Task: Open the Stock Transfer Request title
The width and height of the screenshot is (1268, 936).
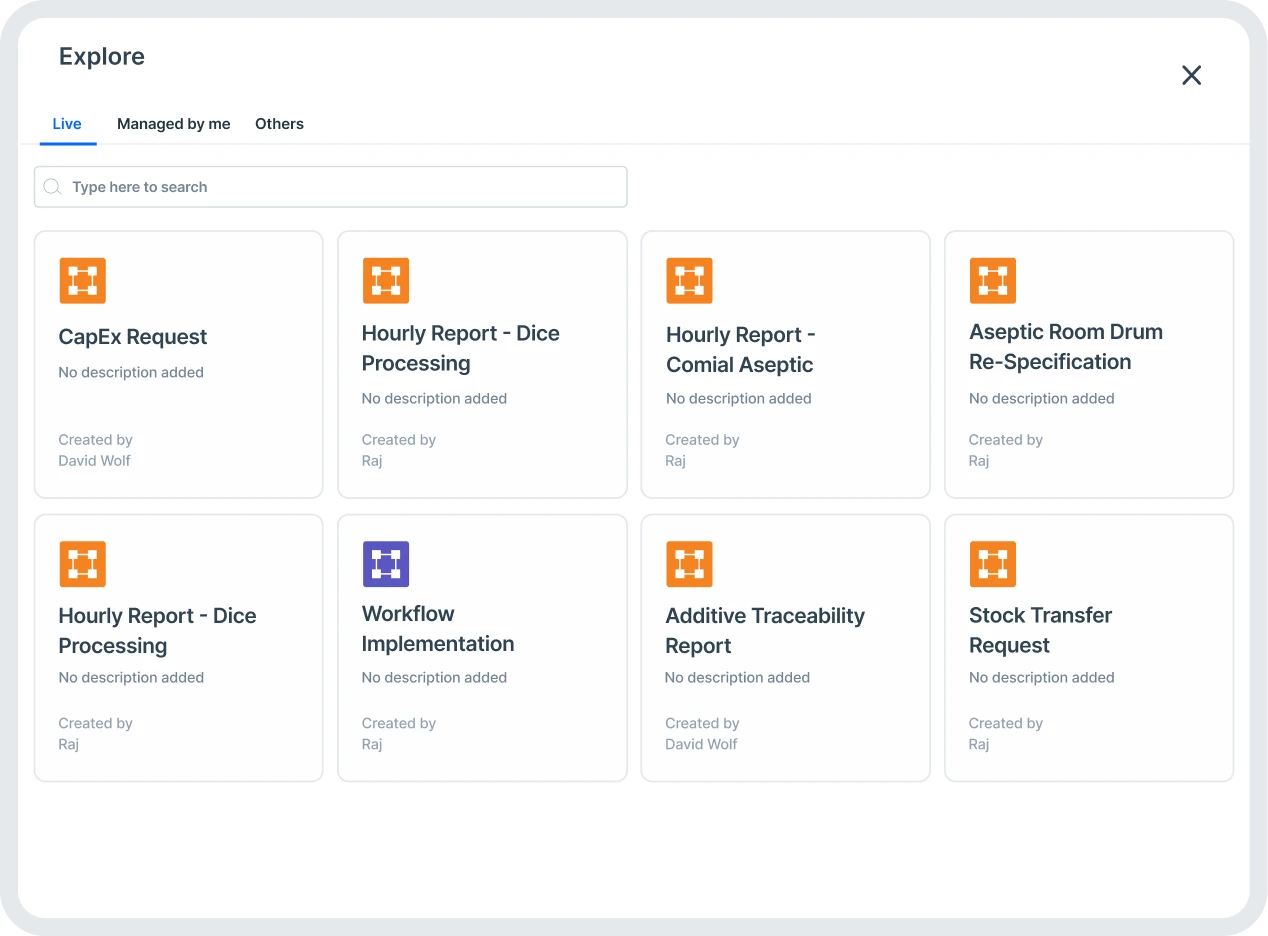Action: click(1041, 630)
